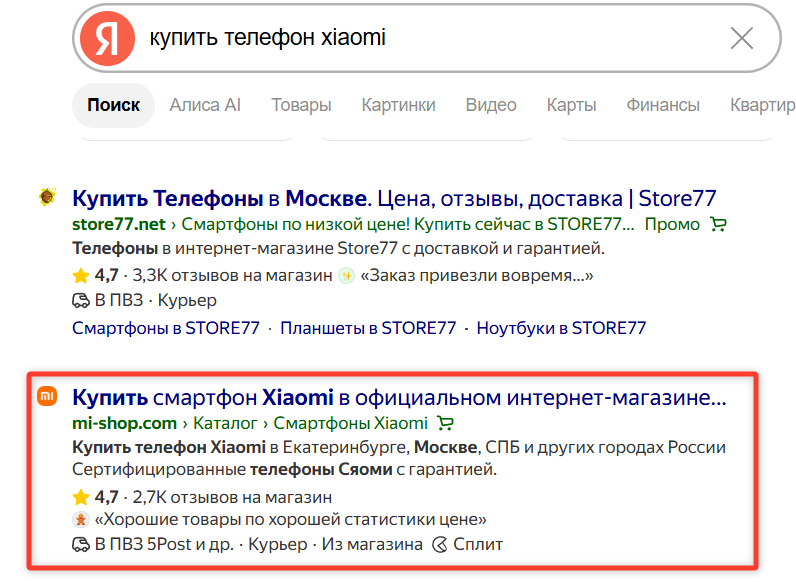Click shopping cart icon next to Промо

[718, 224]
